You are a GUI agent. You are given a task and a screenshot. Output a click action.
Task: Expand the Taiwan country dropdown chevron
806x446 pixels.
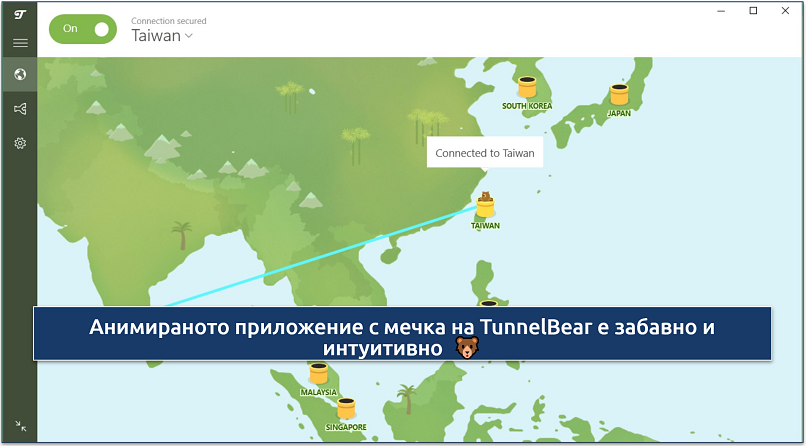coord(189,36)
